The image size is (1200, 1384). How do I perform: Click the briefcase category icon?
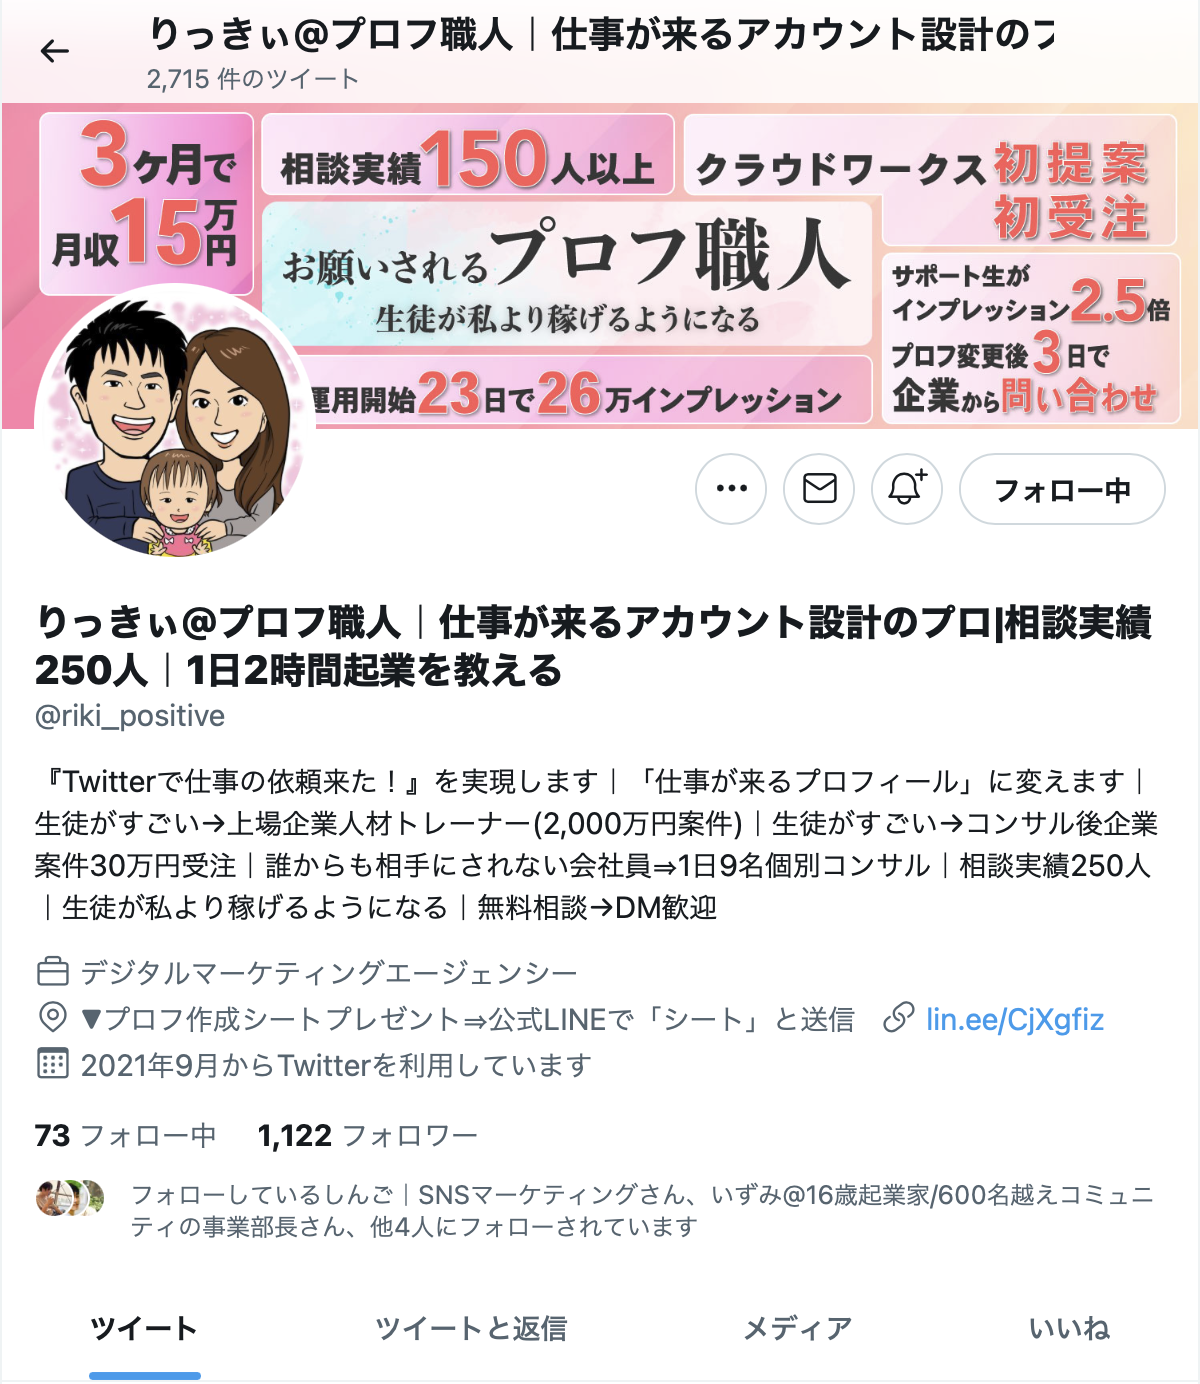coord(52,971)
